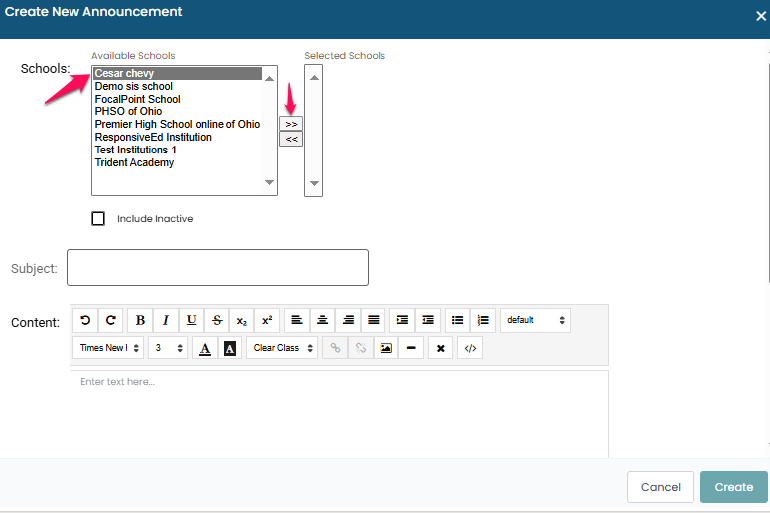This screenshot has height=513, width=770.
Task: Pick the text background color swatch
Action: point(230,348)
